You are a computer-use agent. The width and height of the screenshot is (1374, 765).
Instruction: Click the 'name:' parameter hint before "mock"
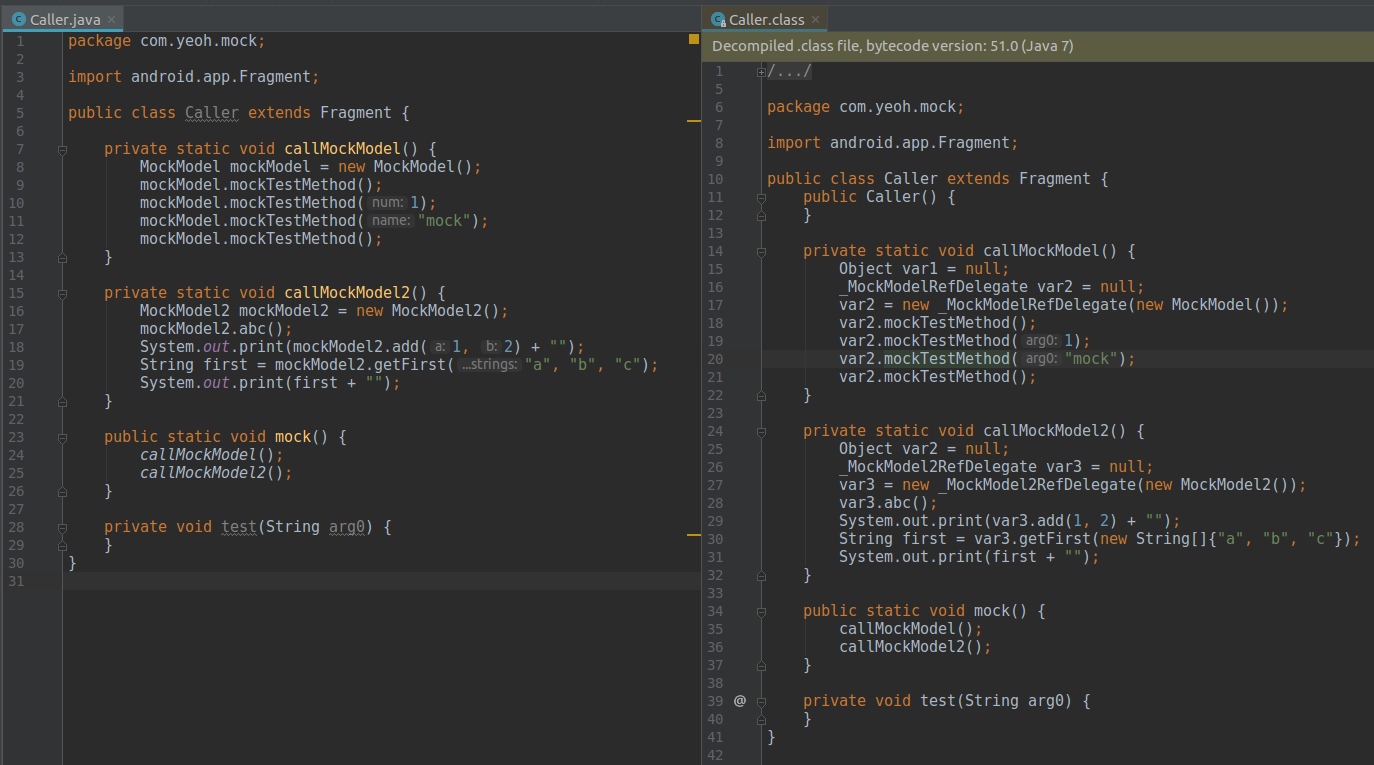pyautogui.click(x=391, y=221)
